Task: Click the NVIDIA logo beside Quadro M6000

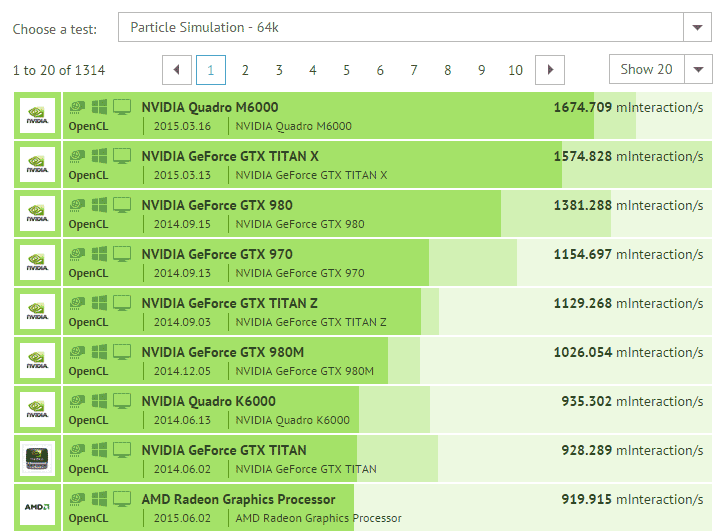Action: pos(37,116)
